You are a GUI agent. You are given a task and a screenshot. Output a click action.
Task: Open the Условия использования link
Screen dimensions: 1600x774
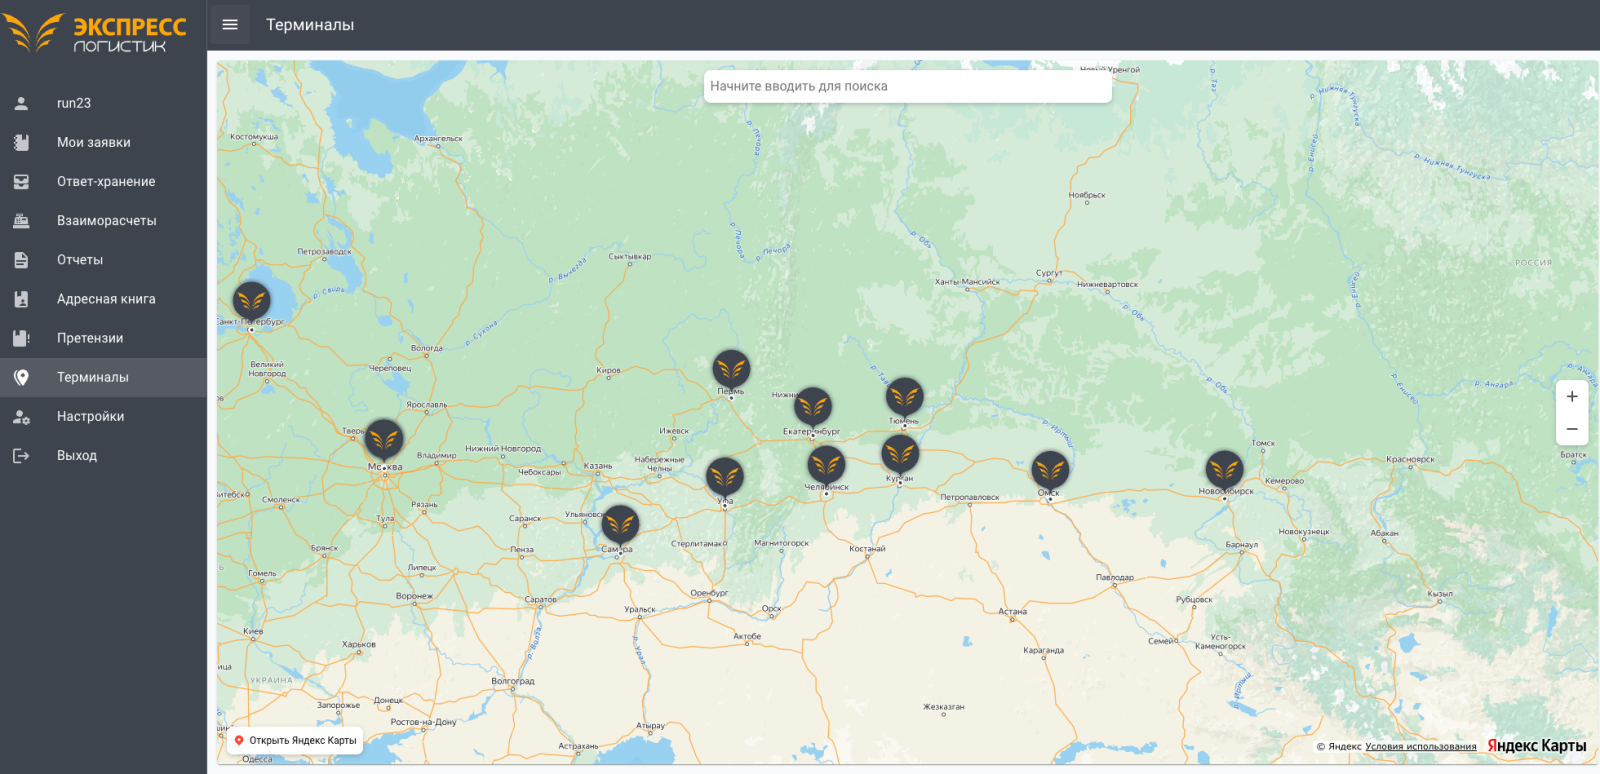click(x=1421, y=746)
